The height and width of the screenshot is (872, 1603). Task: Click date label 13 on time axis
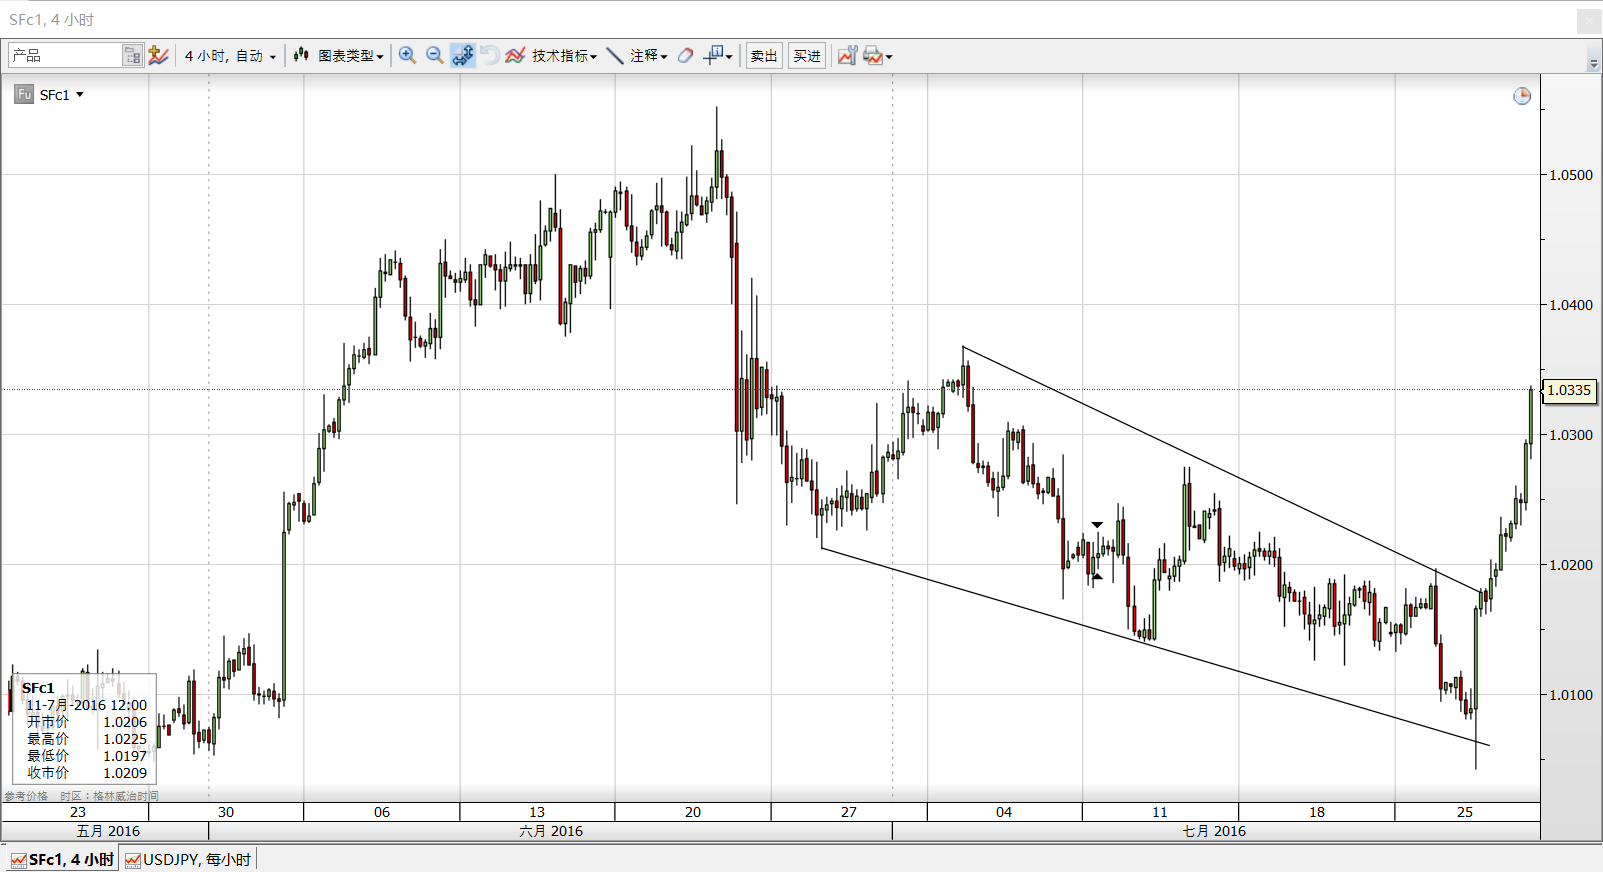point(537,812)
